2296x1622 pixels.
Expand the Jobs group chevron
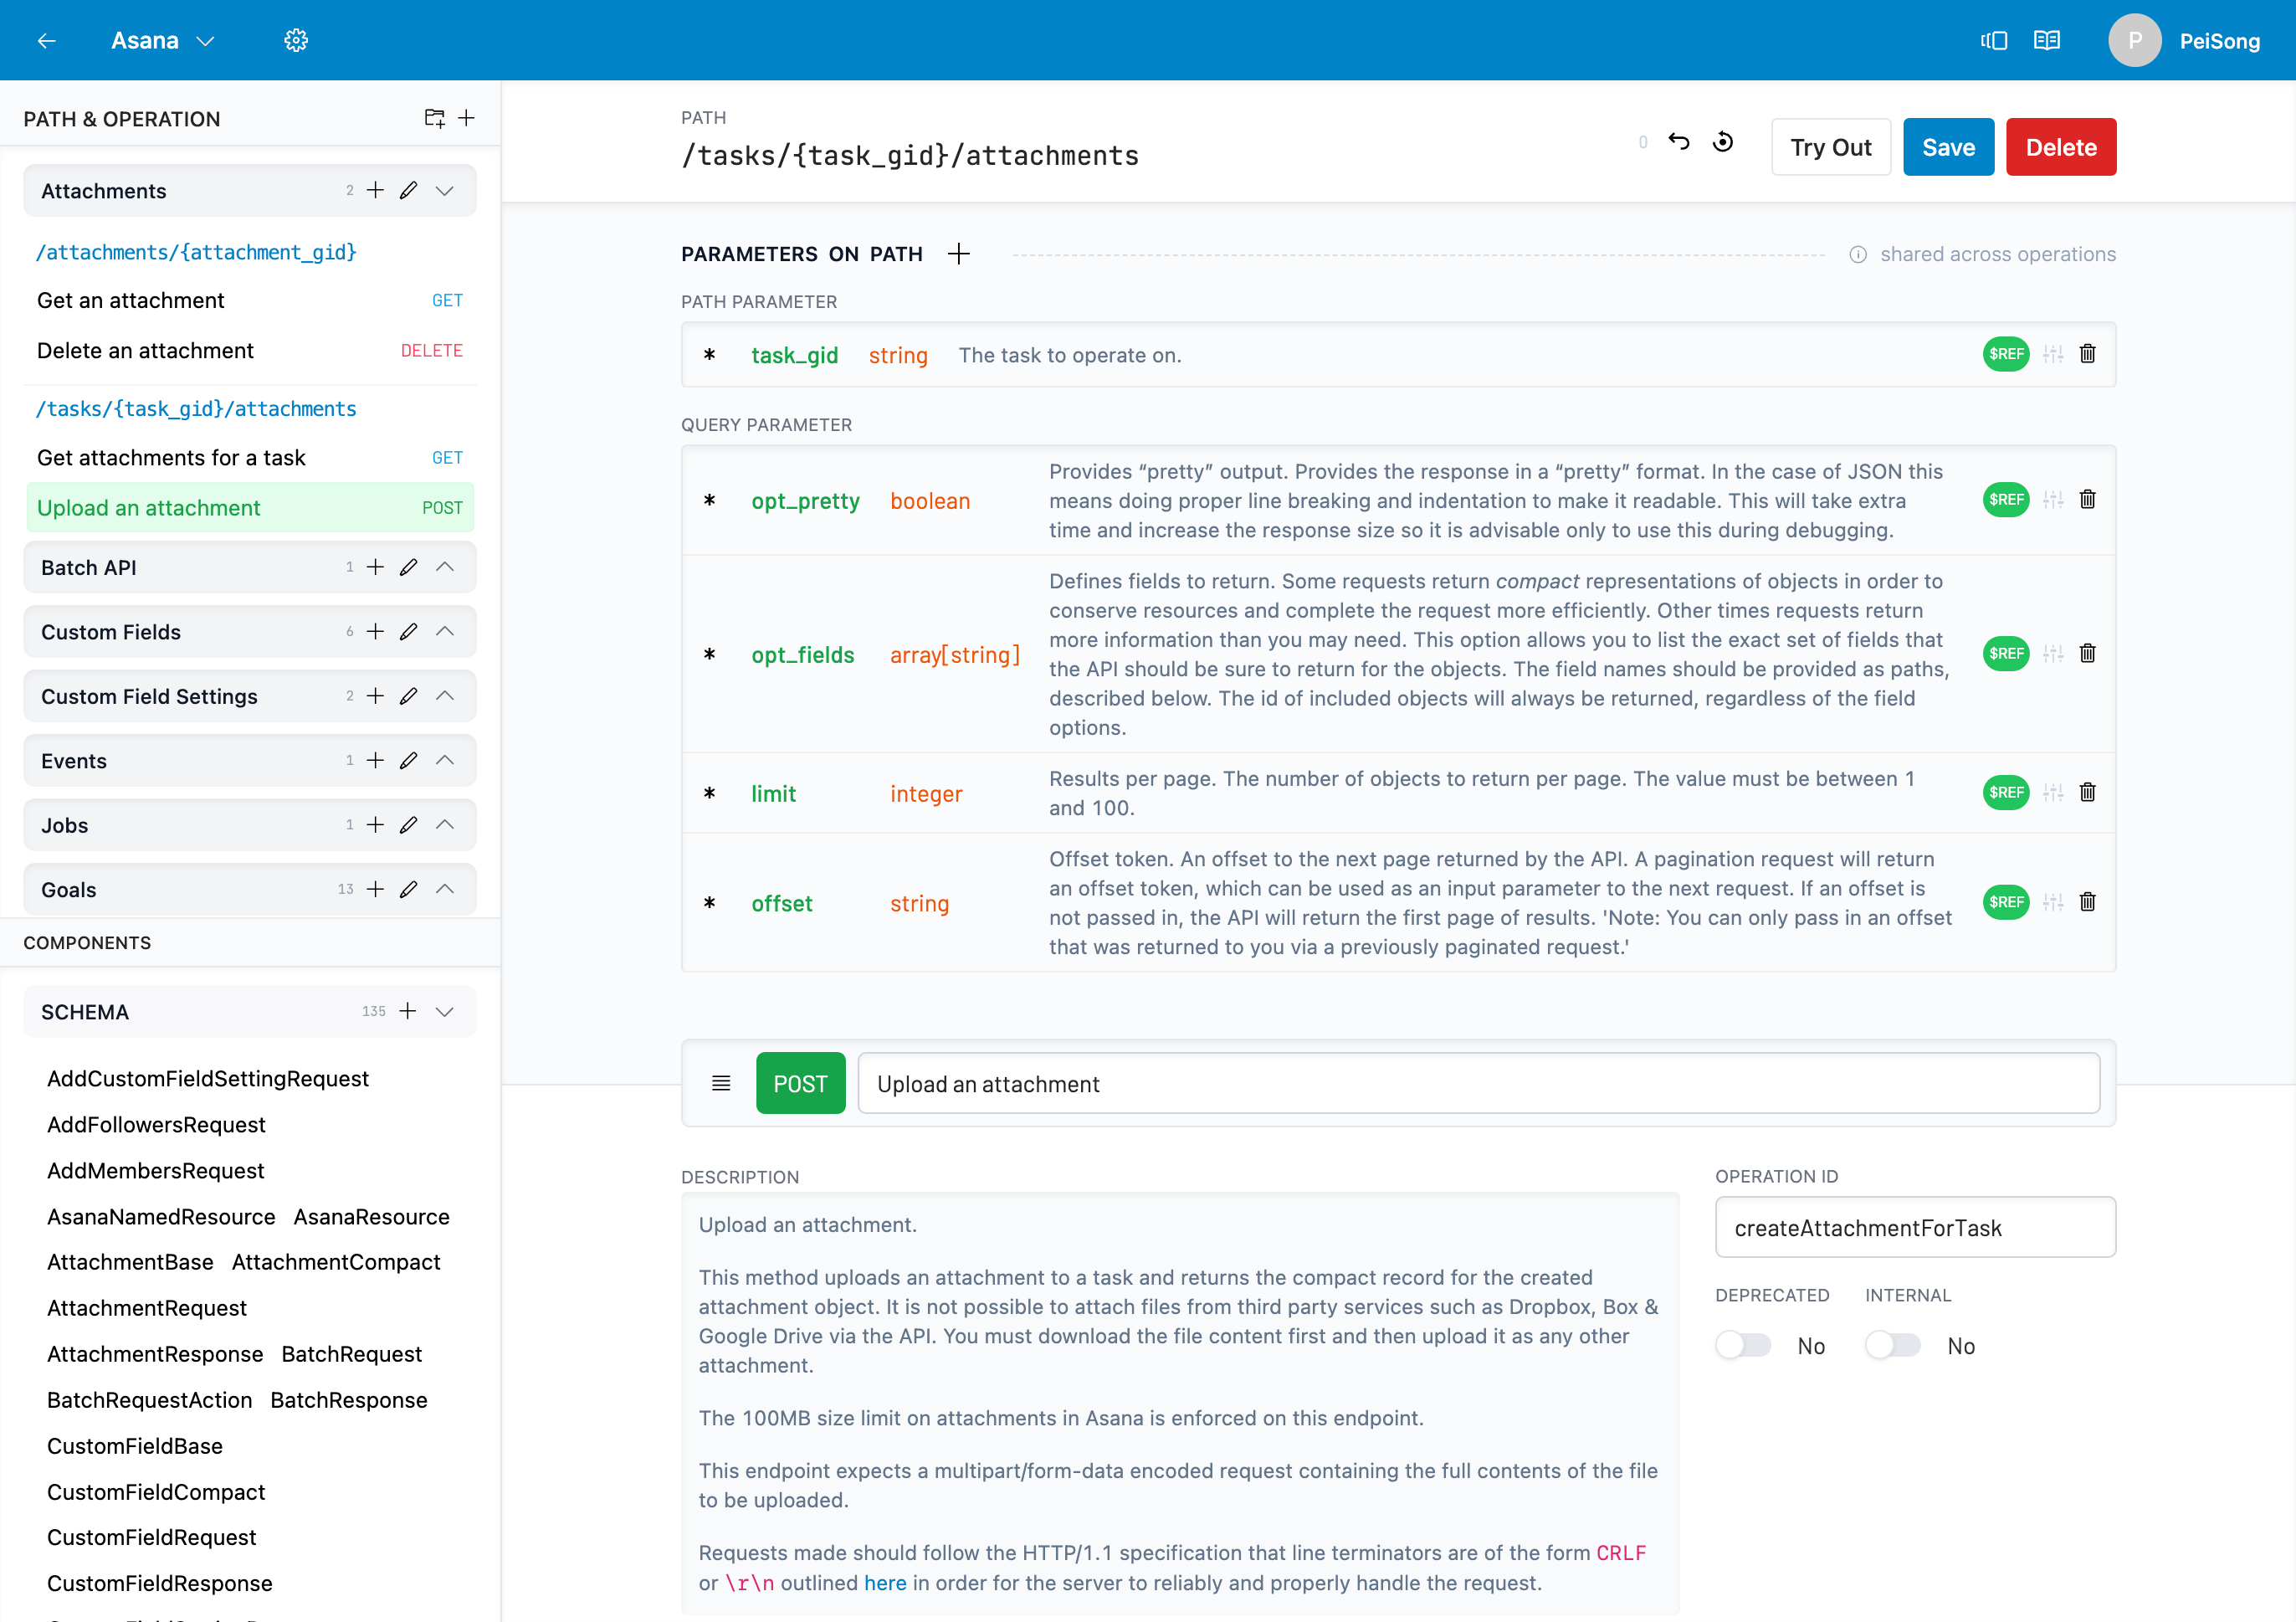(445, 825)
